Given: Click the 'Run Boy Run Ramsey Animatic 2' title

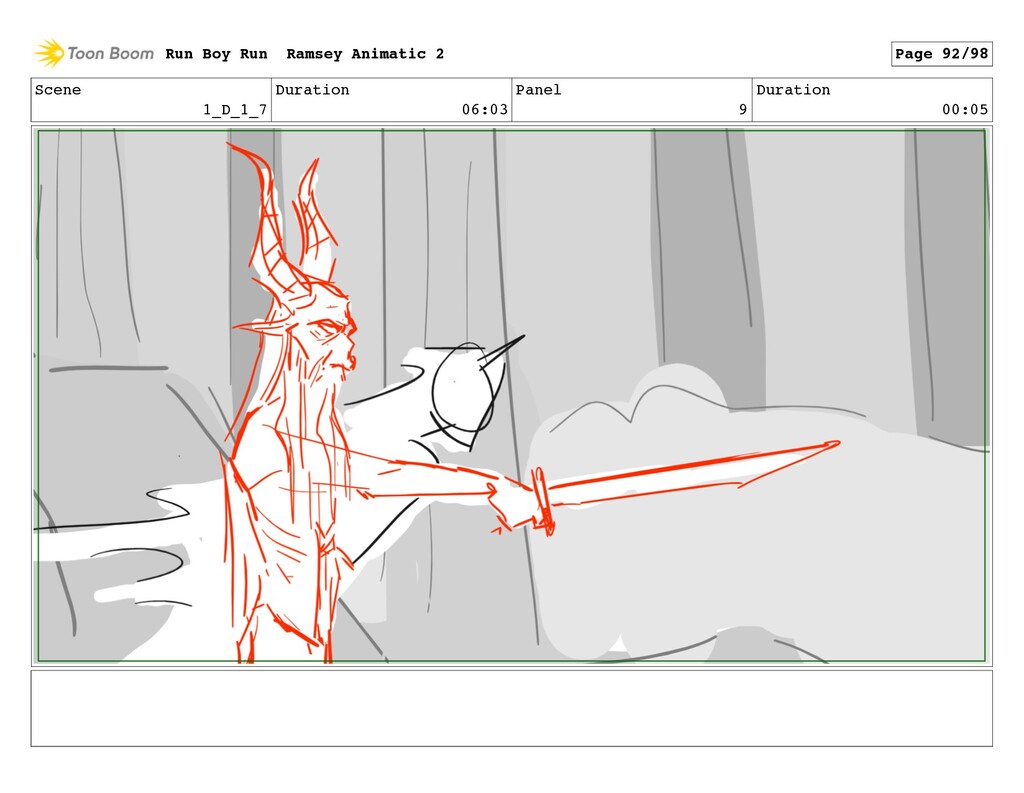Looking at the screenshot, I should (x=304, y=54).
